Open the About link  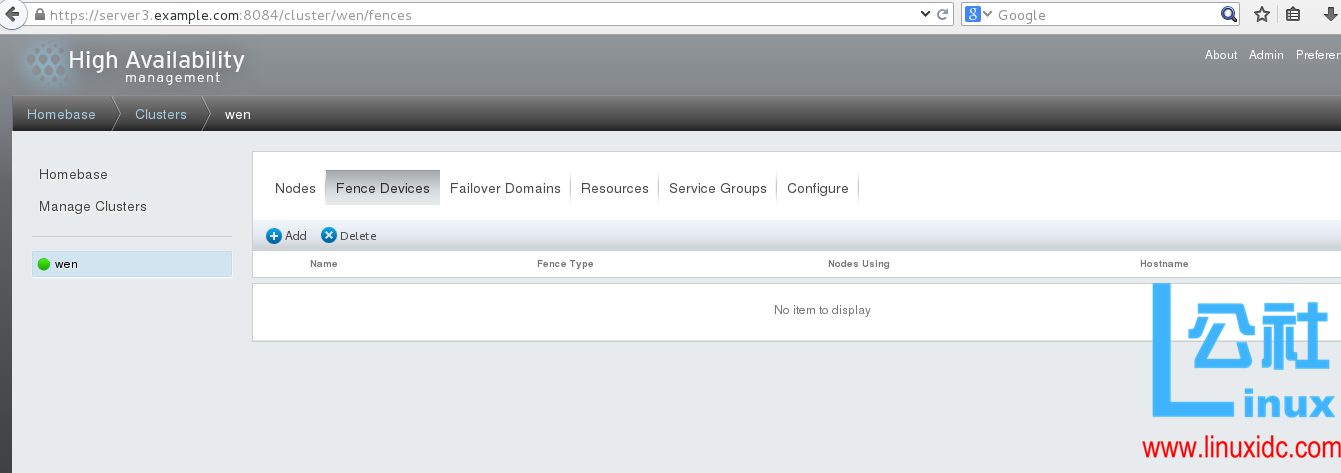[x=1221, y=55]
